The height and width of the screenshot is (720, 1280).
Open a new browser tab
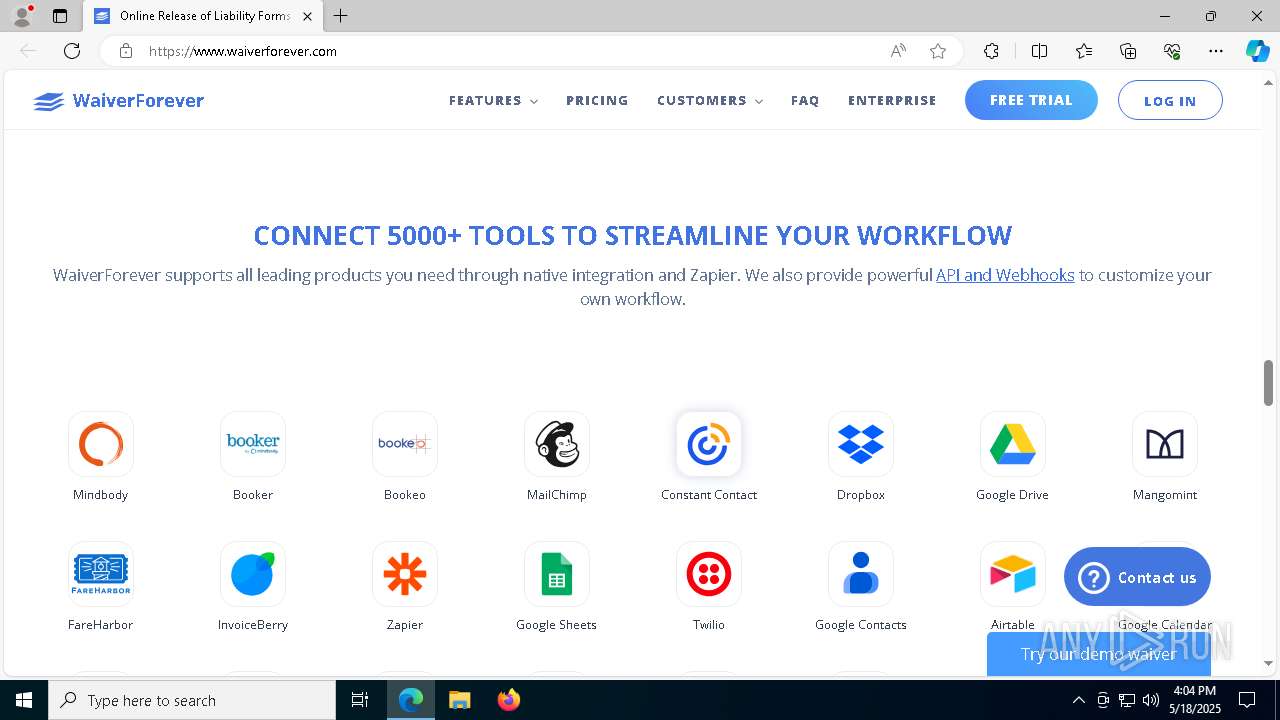click(x=341, y=16)
